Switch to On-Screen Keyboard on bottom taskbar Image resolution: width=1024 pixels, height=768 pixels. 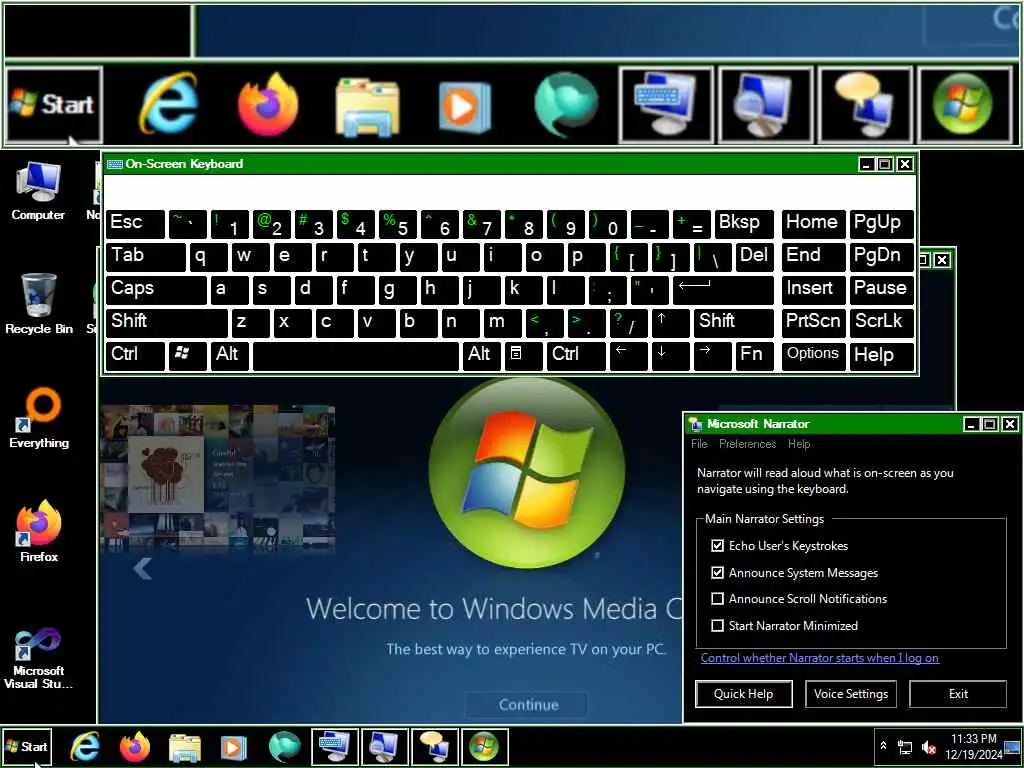(334, 746)
